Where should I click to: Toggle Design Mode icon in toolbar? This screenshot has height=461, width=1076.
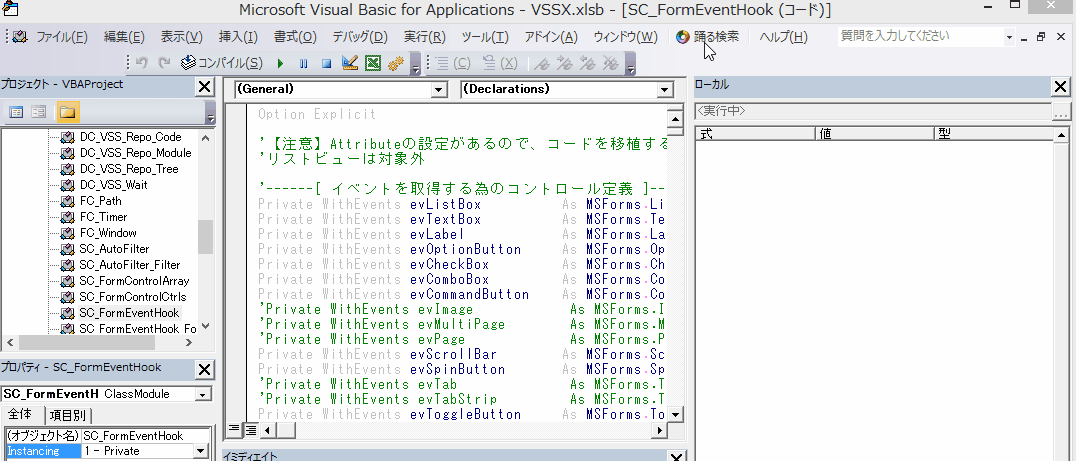click(349, 63)
